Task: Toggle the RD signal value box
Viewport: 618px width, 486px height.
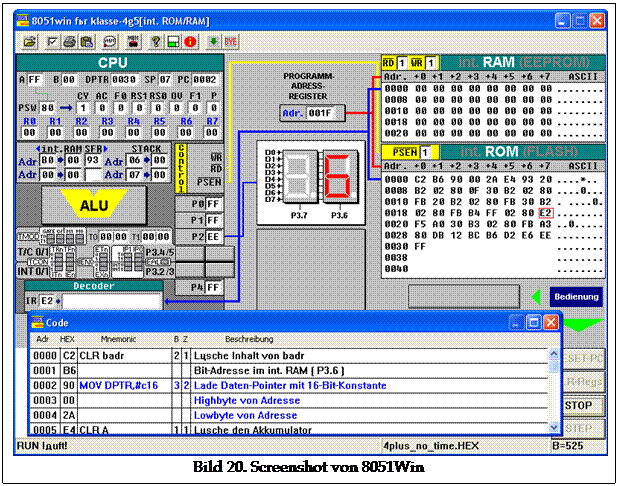Action: point(402,63)
